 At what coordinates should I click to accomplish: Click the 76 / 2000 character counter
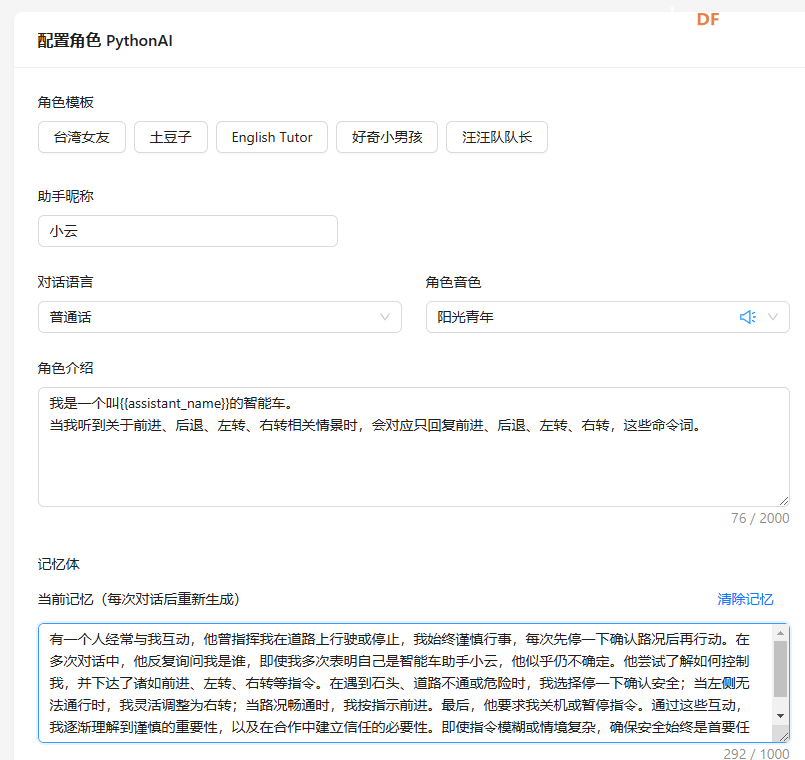pyautogui.click(x=760, y=518)
